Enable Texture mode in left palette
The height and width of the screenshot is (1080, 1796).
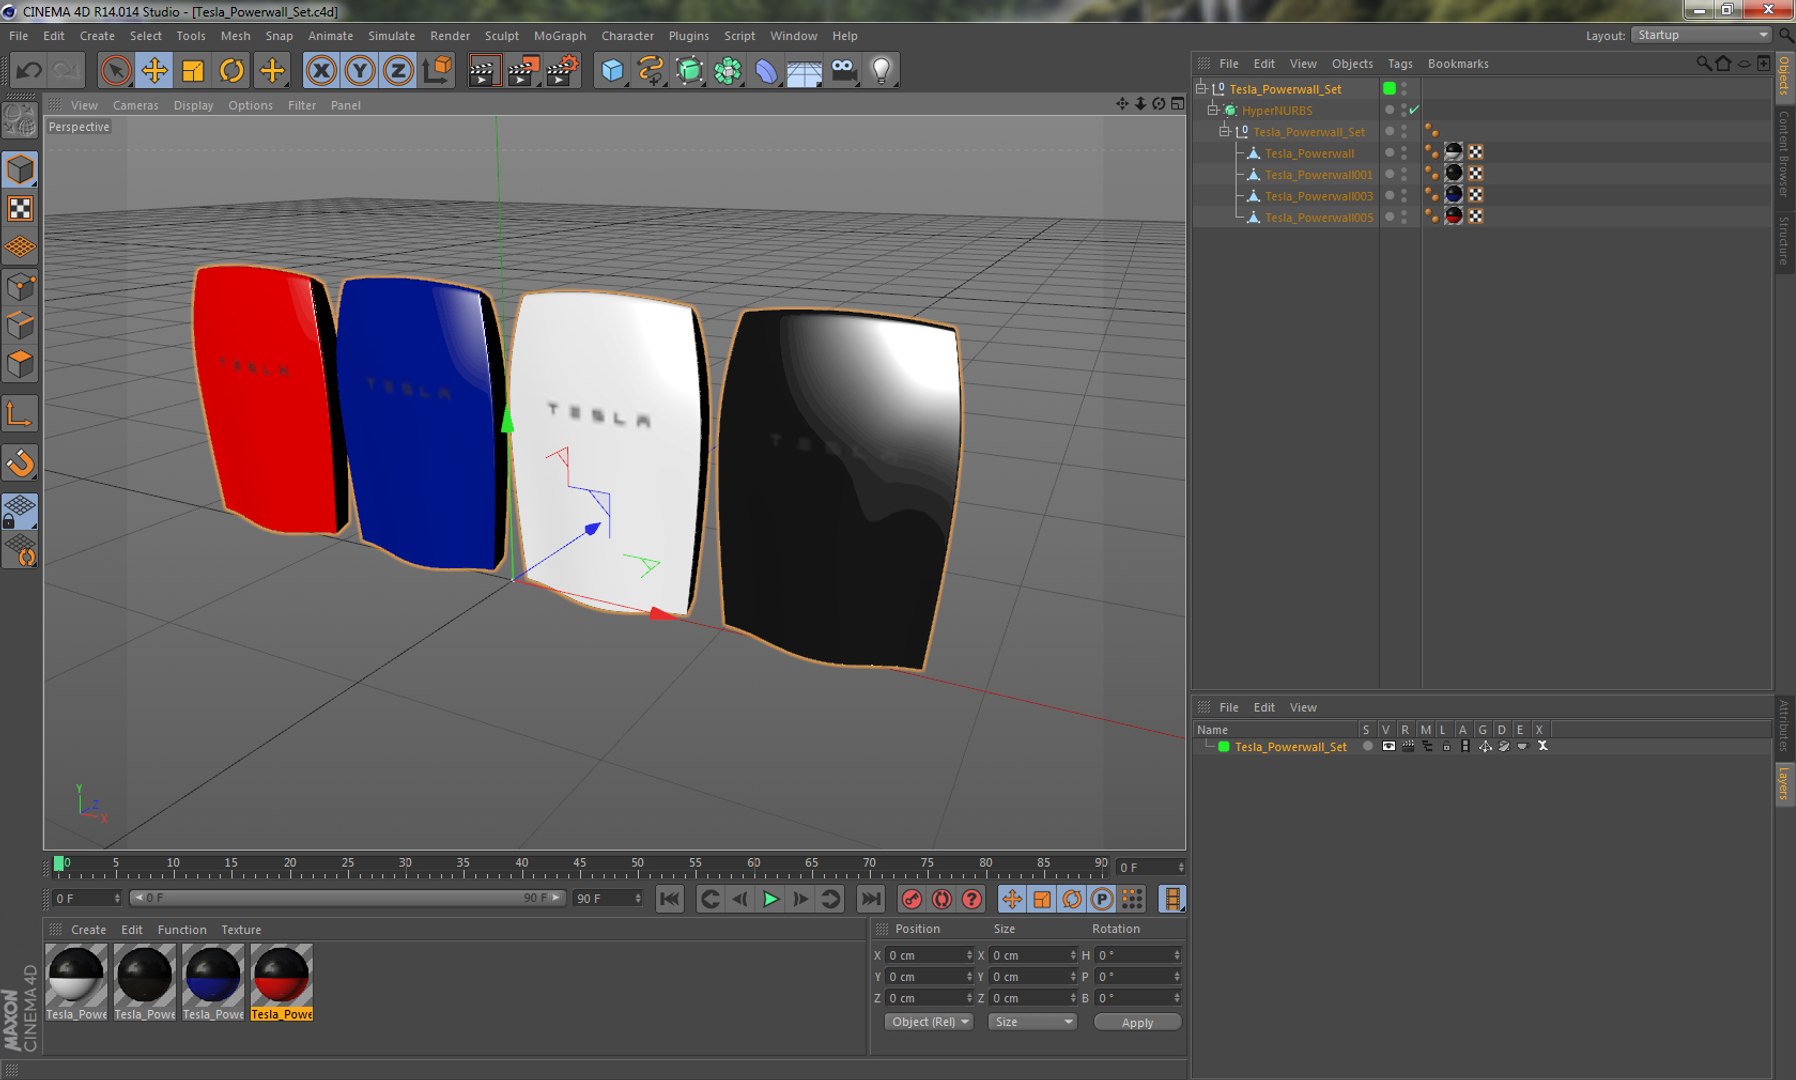coord(20,209)
